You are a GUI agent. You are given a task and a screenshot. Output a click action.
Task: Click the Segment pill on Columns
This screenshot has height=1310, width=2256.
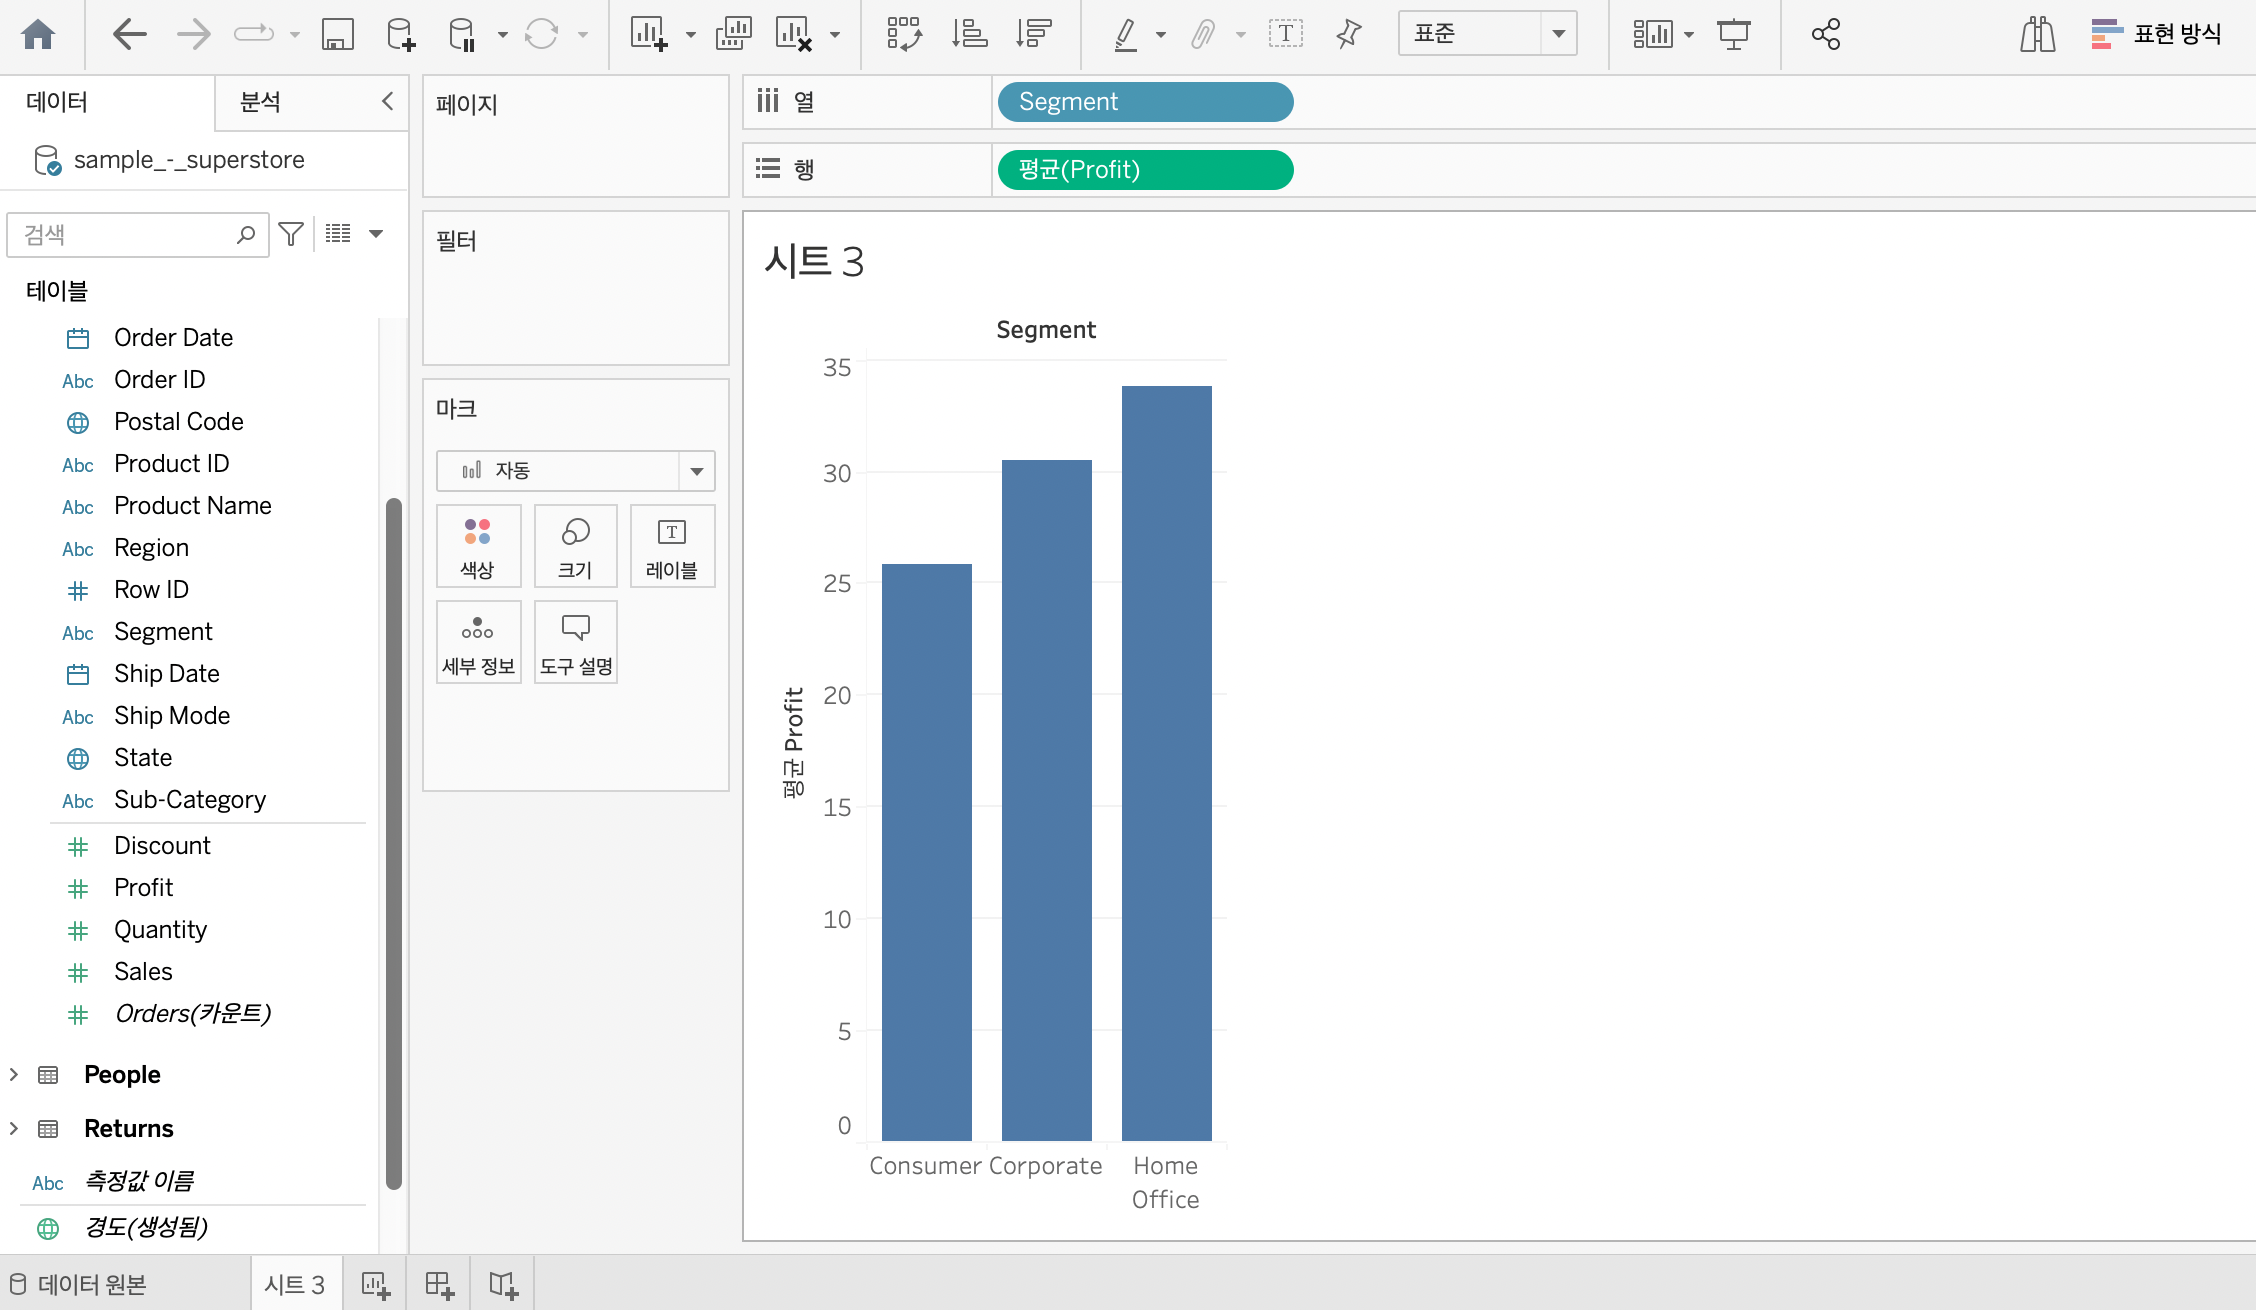pyautogui.click(x=1145, y=102)
